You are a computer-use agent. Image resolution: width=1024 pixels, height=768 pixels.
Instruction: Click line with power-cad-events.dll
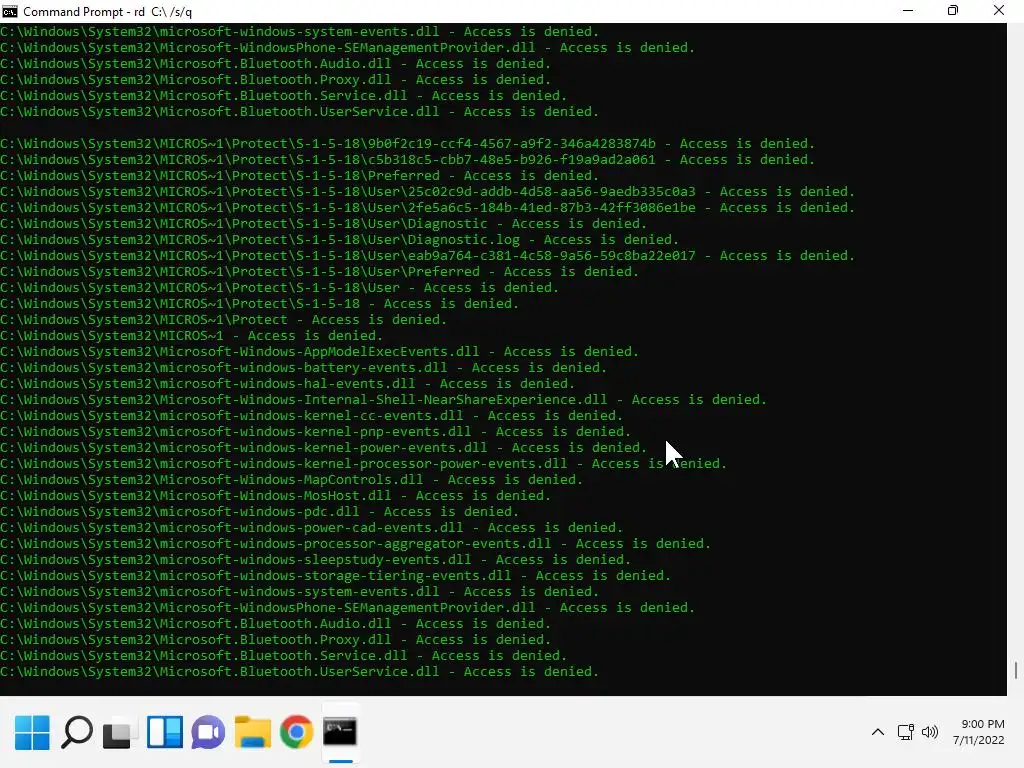pos(312,528)
